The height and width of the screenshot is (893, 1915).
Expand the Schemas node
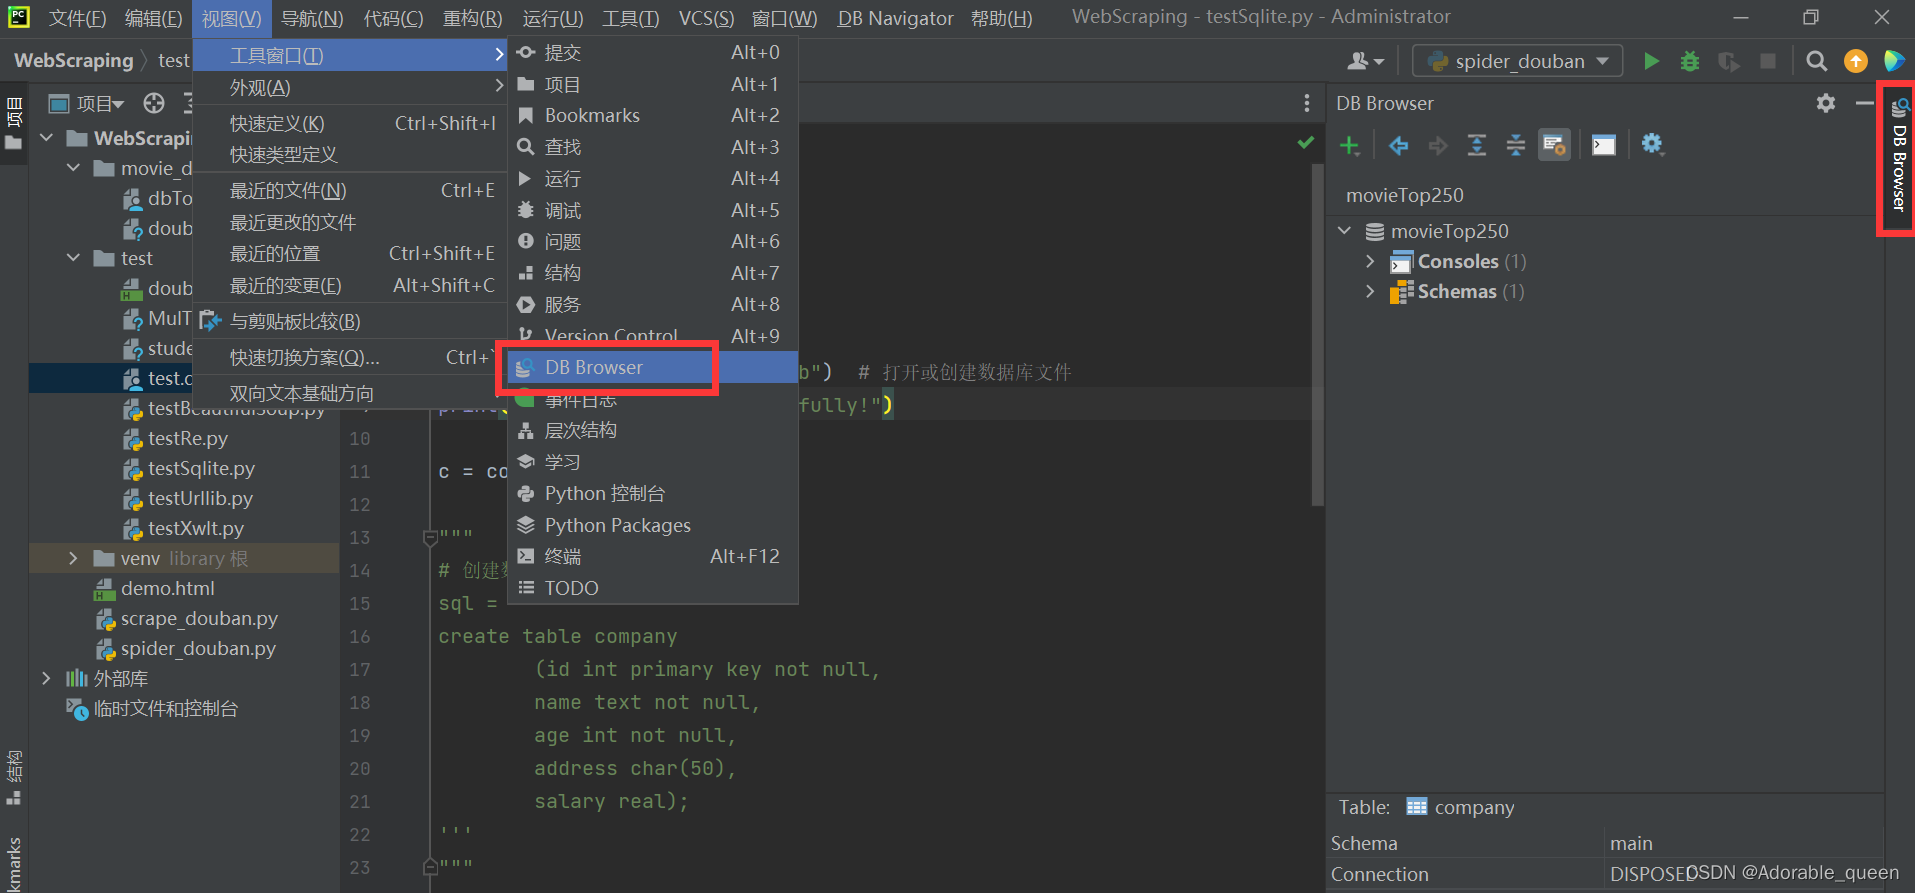click(1371, 291)
